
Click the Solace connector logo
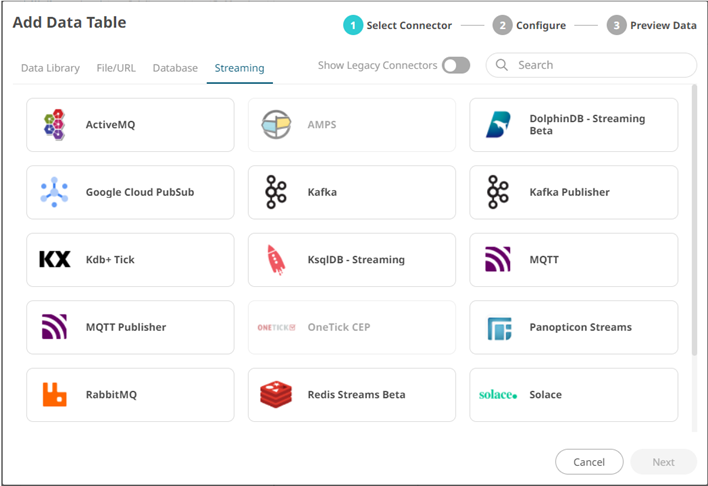pos(498,395)
